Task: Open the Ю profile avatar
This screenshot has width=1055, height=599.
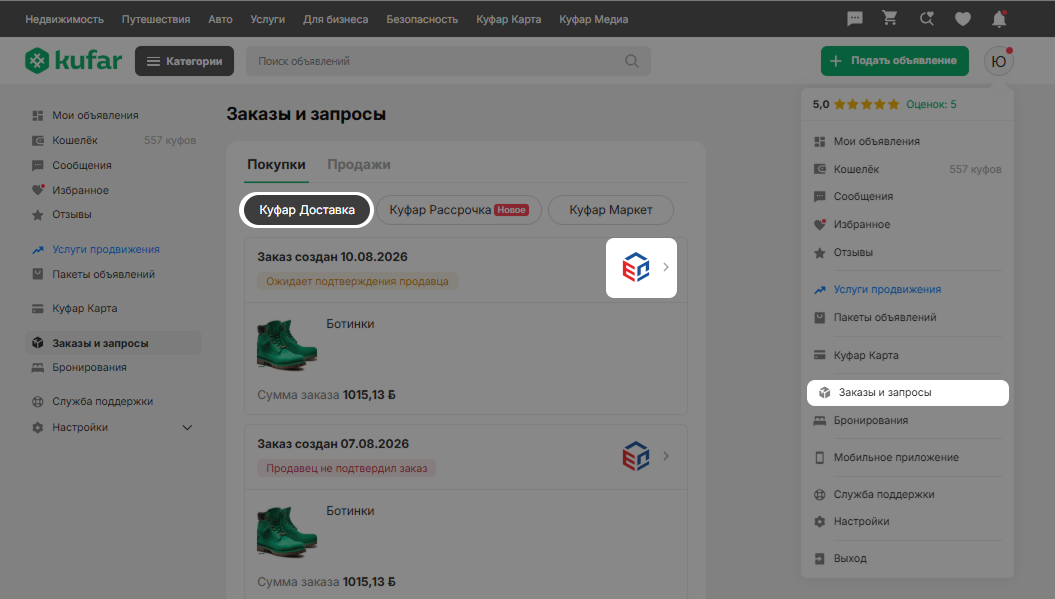Action: [998, 61]
